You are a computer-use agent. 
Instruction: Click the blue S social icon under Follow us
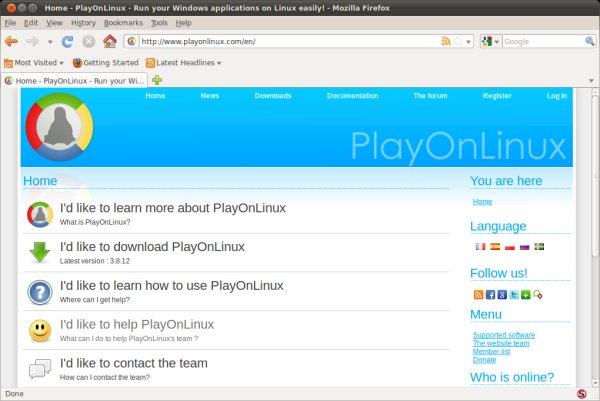(502, 295)
